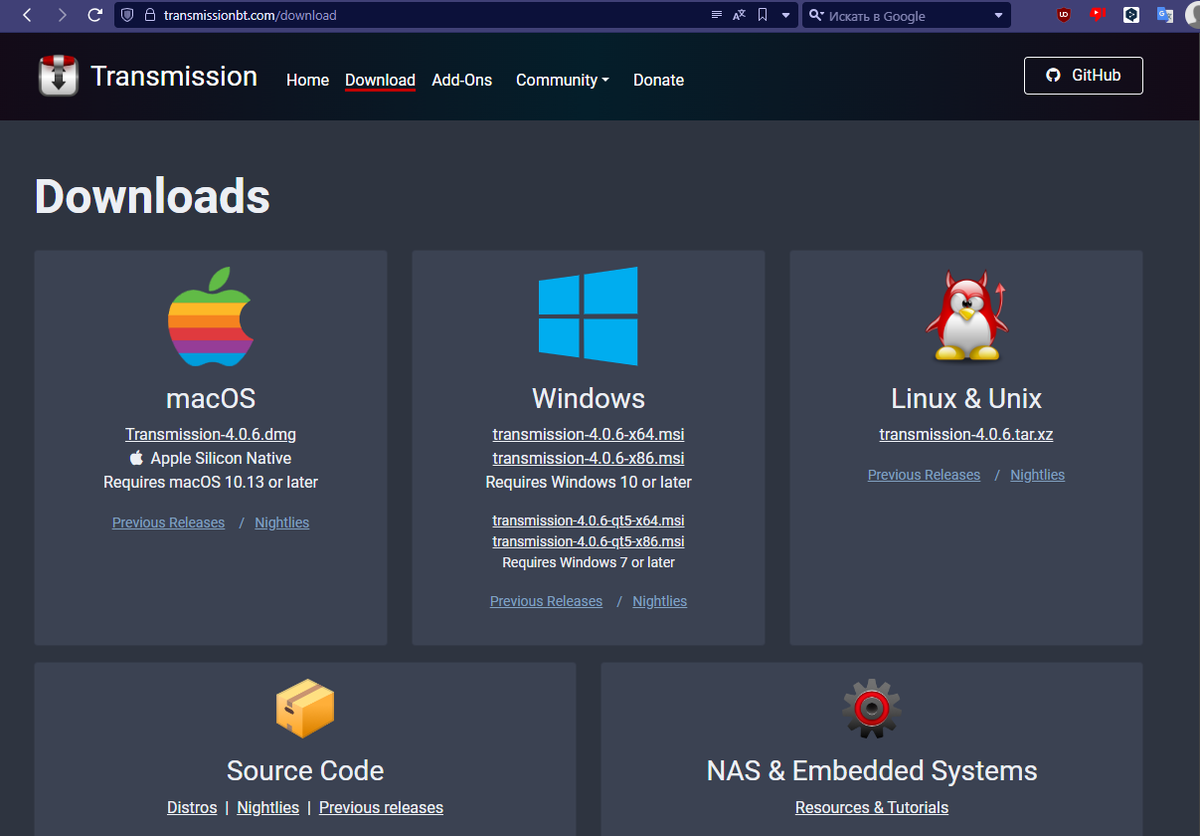Open the Donate nav item

click(x=658, y=80)
